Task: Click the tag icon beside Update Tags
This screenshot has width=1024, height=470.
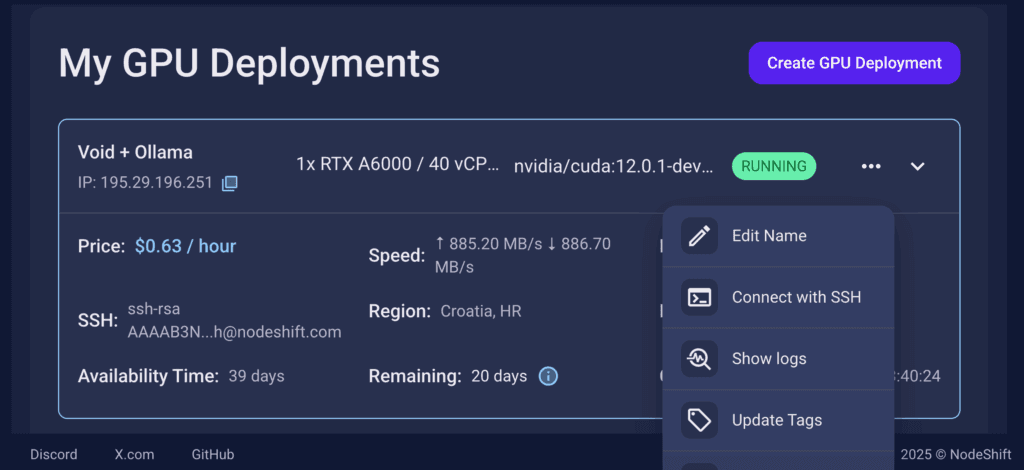Action: tap(699, 420)
